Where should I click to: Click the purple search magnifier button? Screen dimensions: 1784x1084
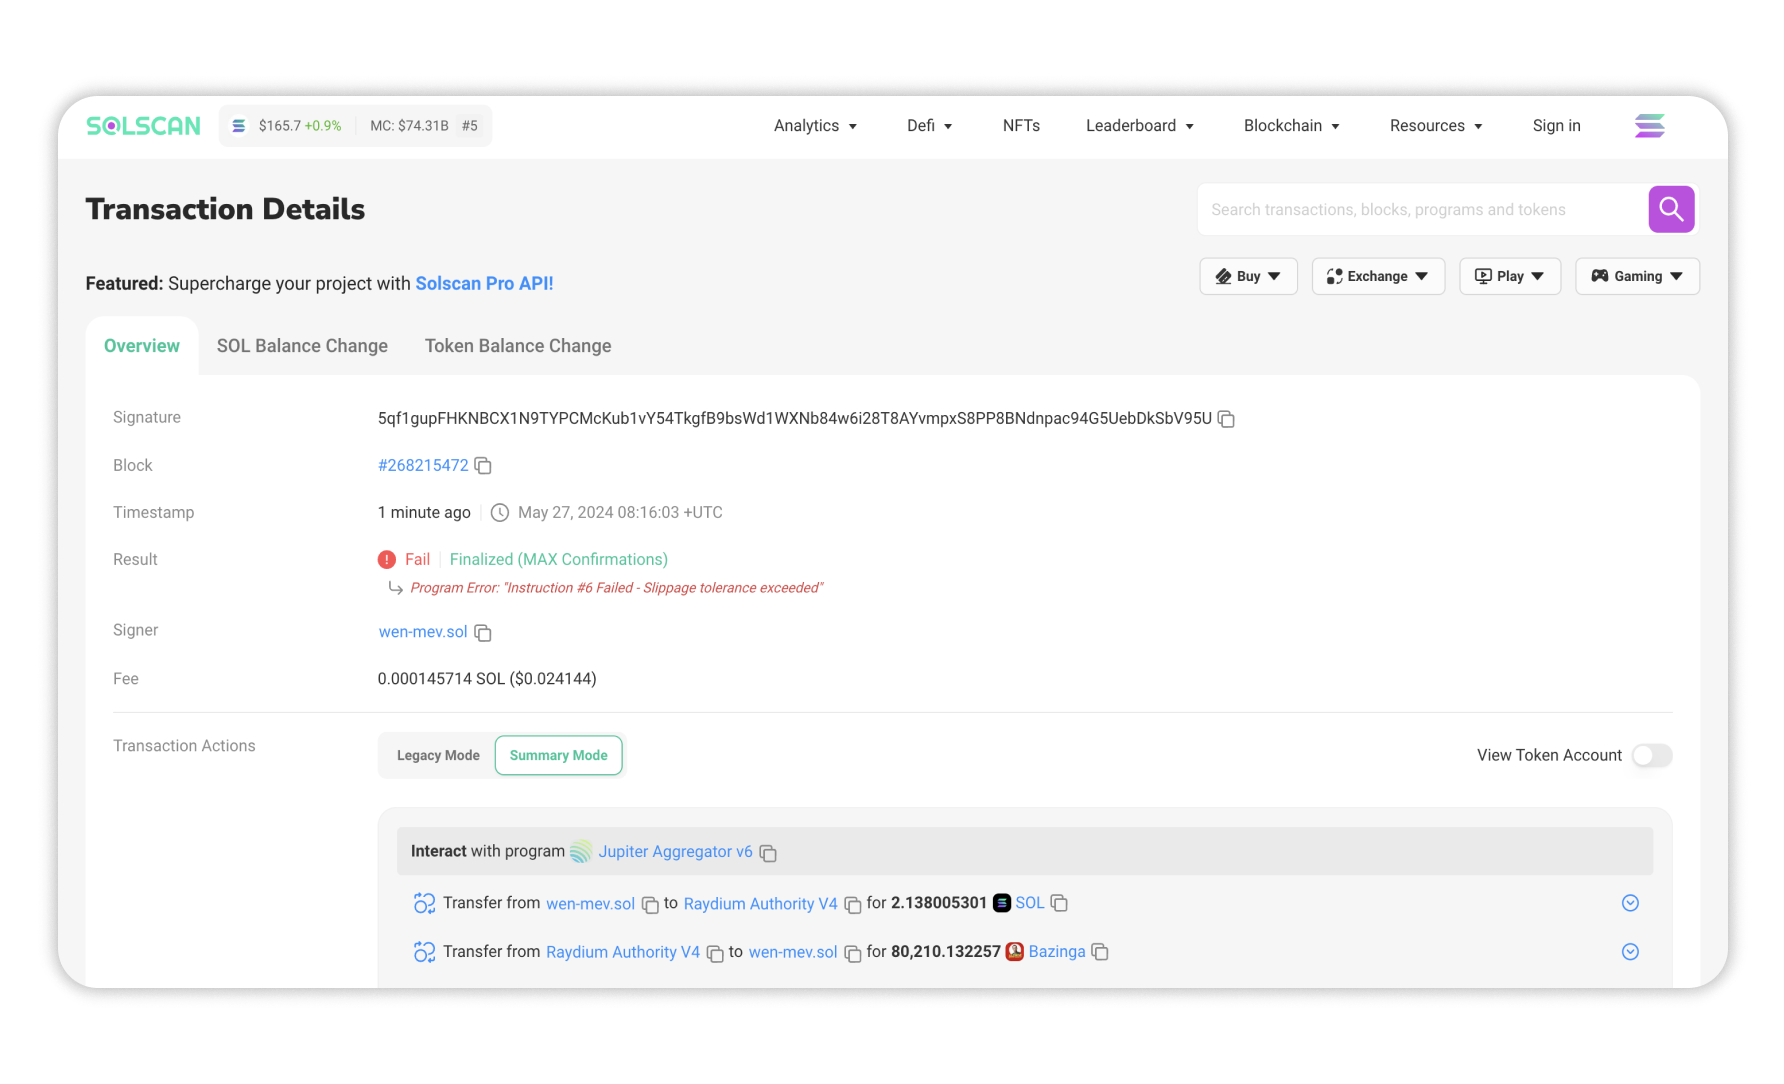coord(1671,209)
